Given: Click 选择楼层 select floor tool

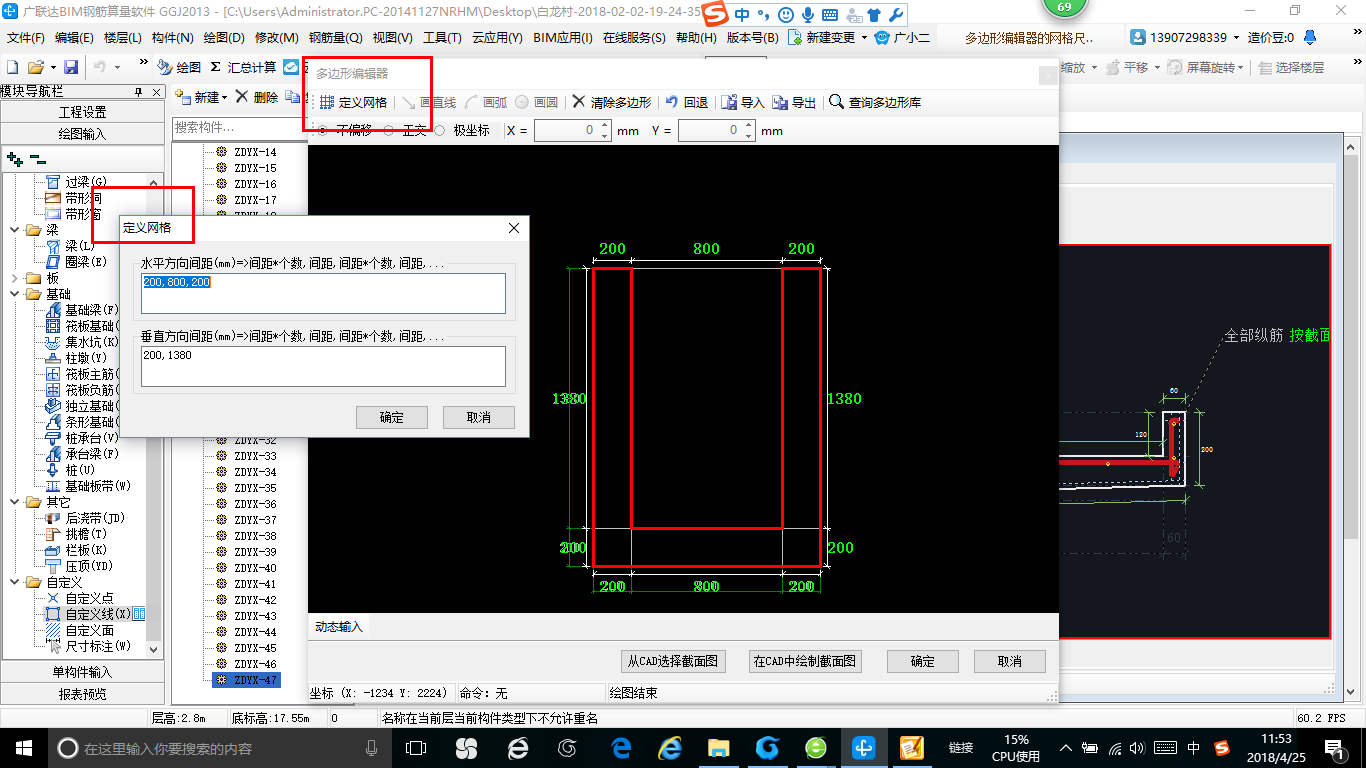Looking at the screenshot, I should tap(1292, 67).
